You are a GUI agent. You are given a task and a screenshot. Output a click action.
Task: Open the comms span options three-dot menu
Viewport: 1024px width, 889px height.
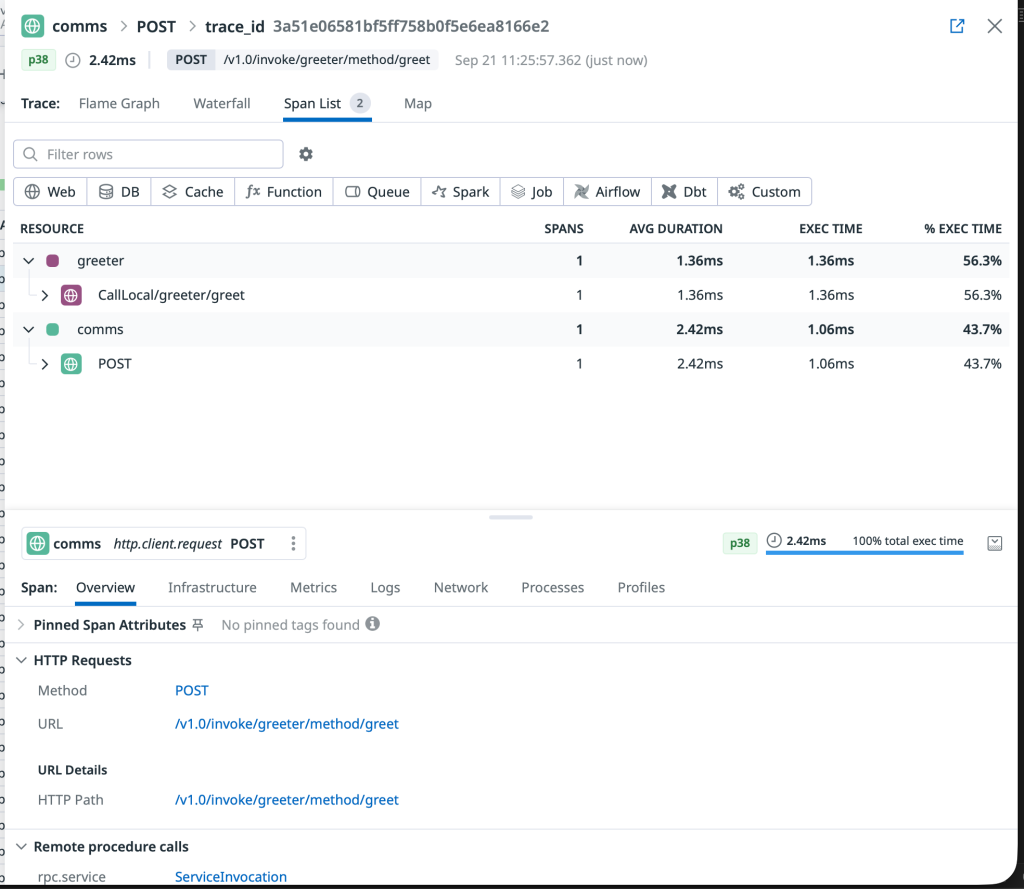tap(293, 543)
